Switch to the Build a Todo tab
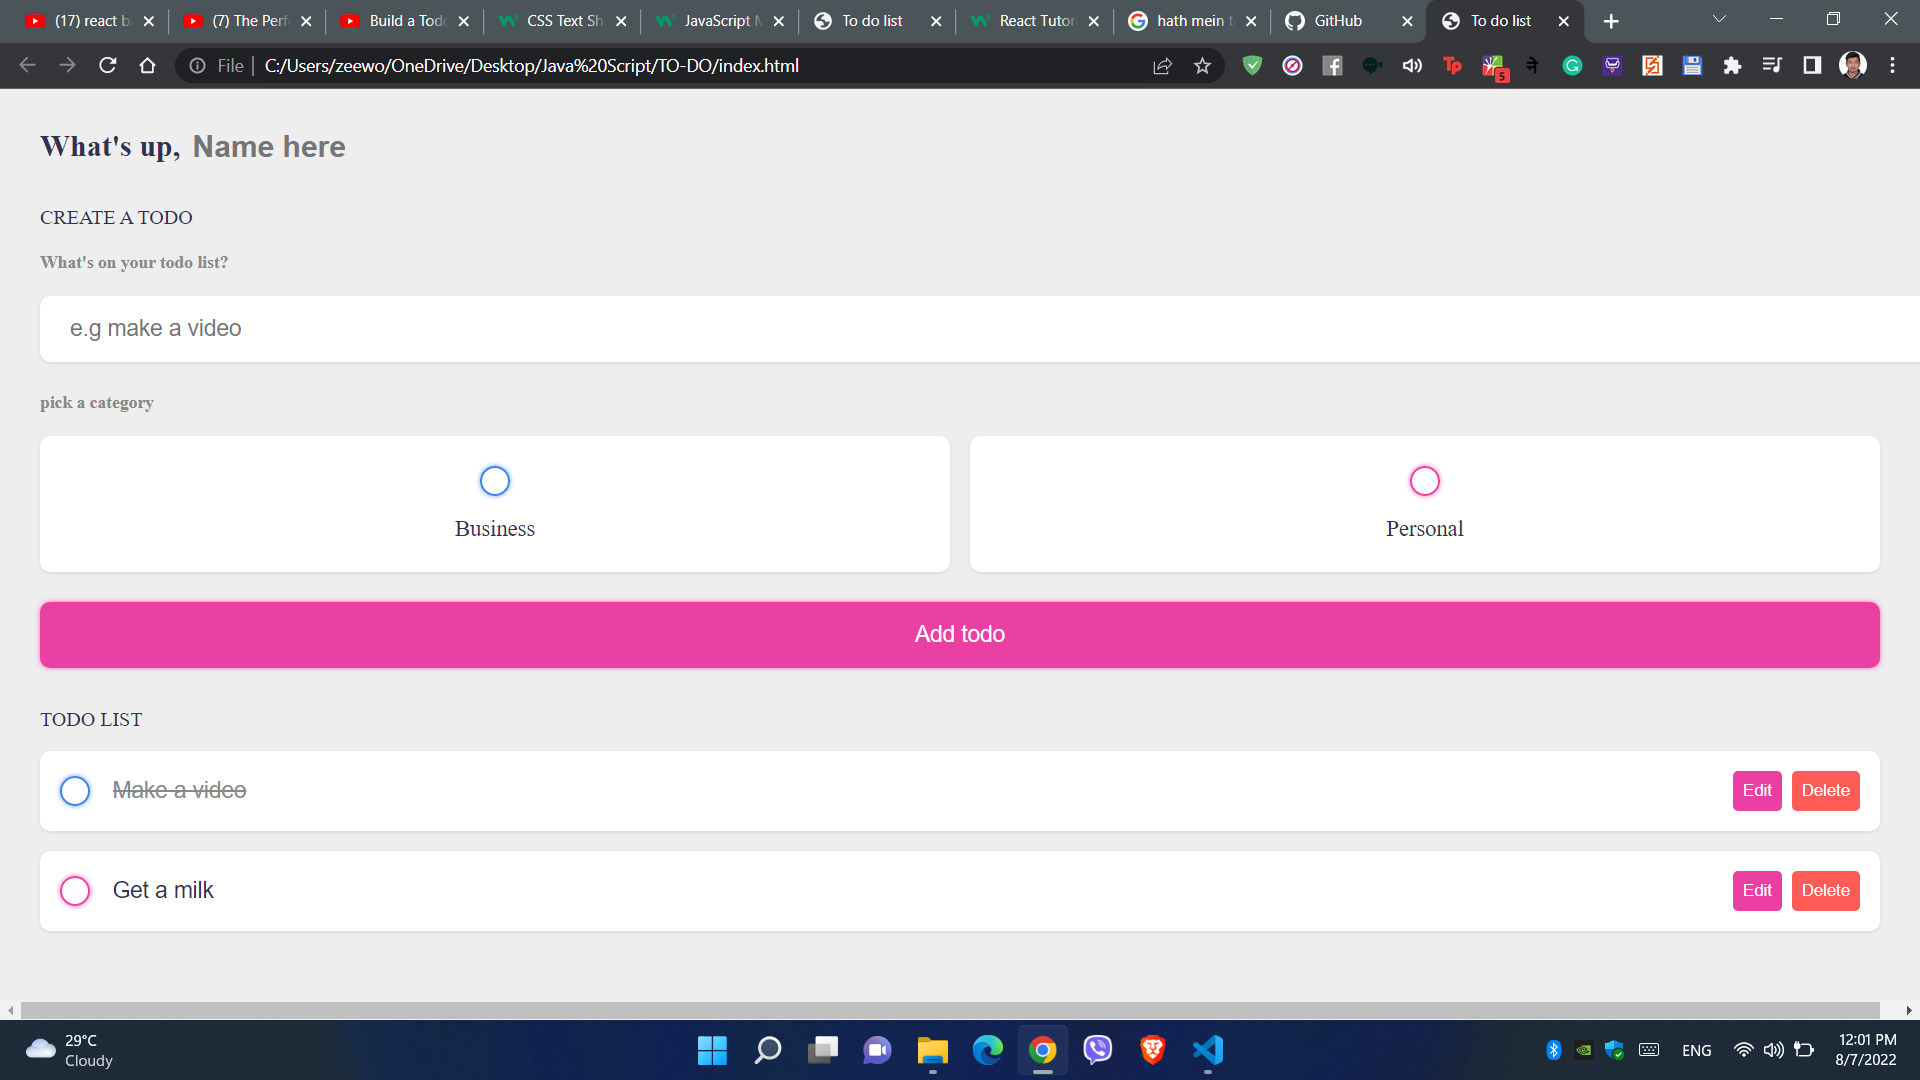This screenshot has height=1080, width=1920. (405, 21)
